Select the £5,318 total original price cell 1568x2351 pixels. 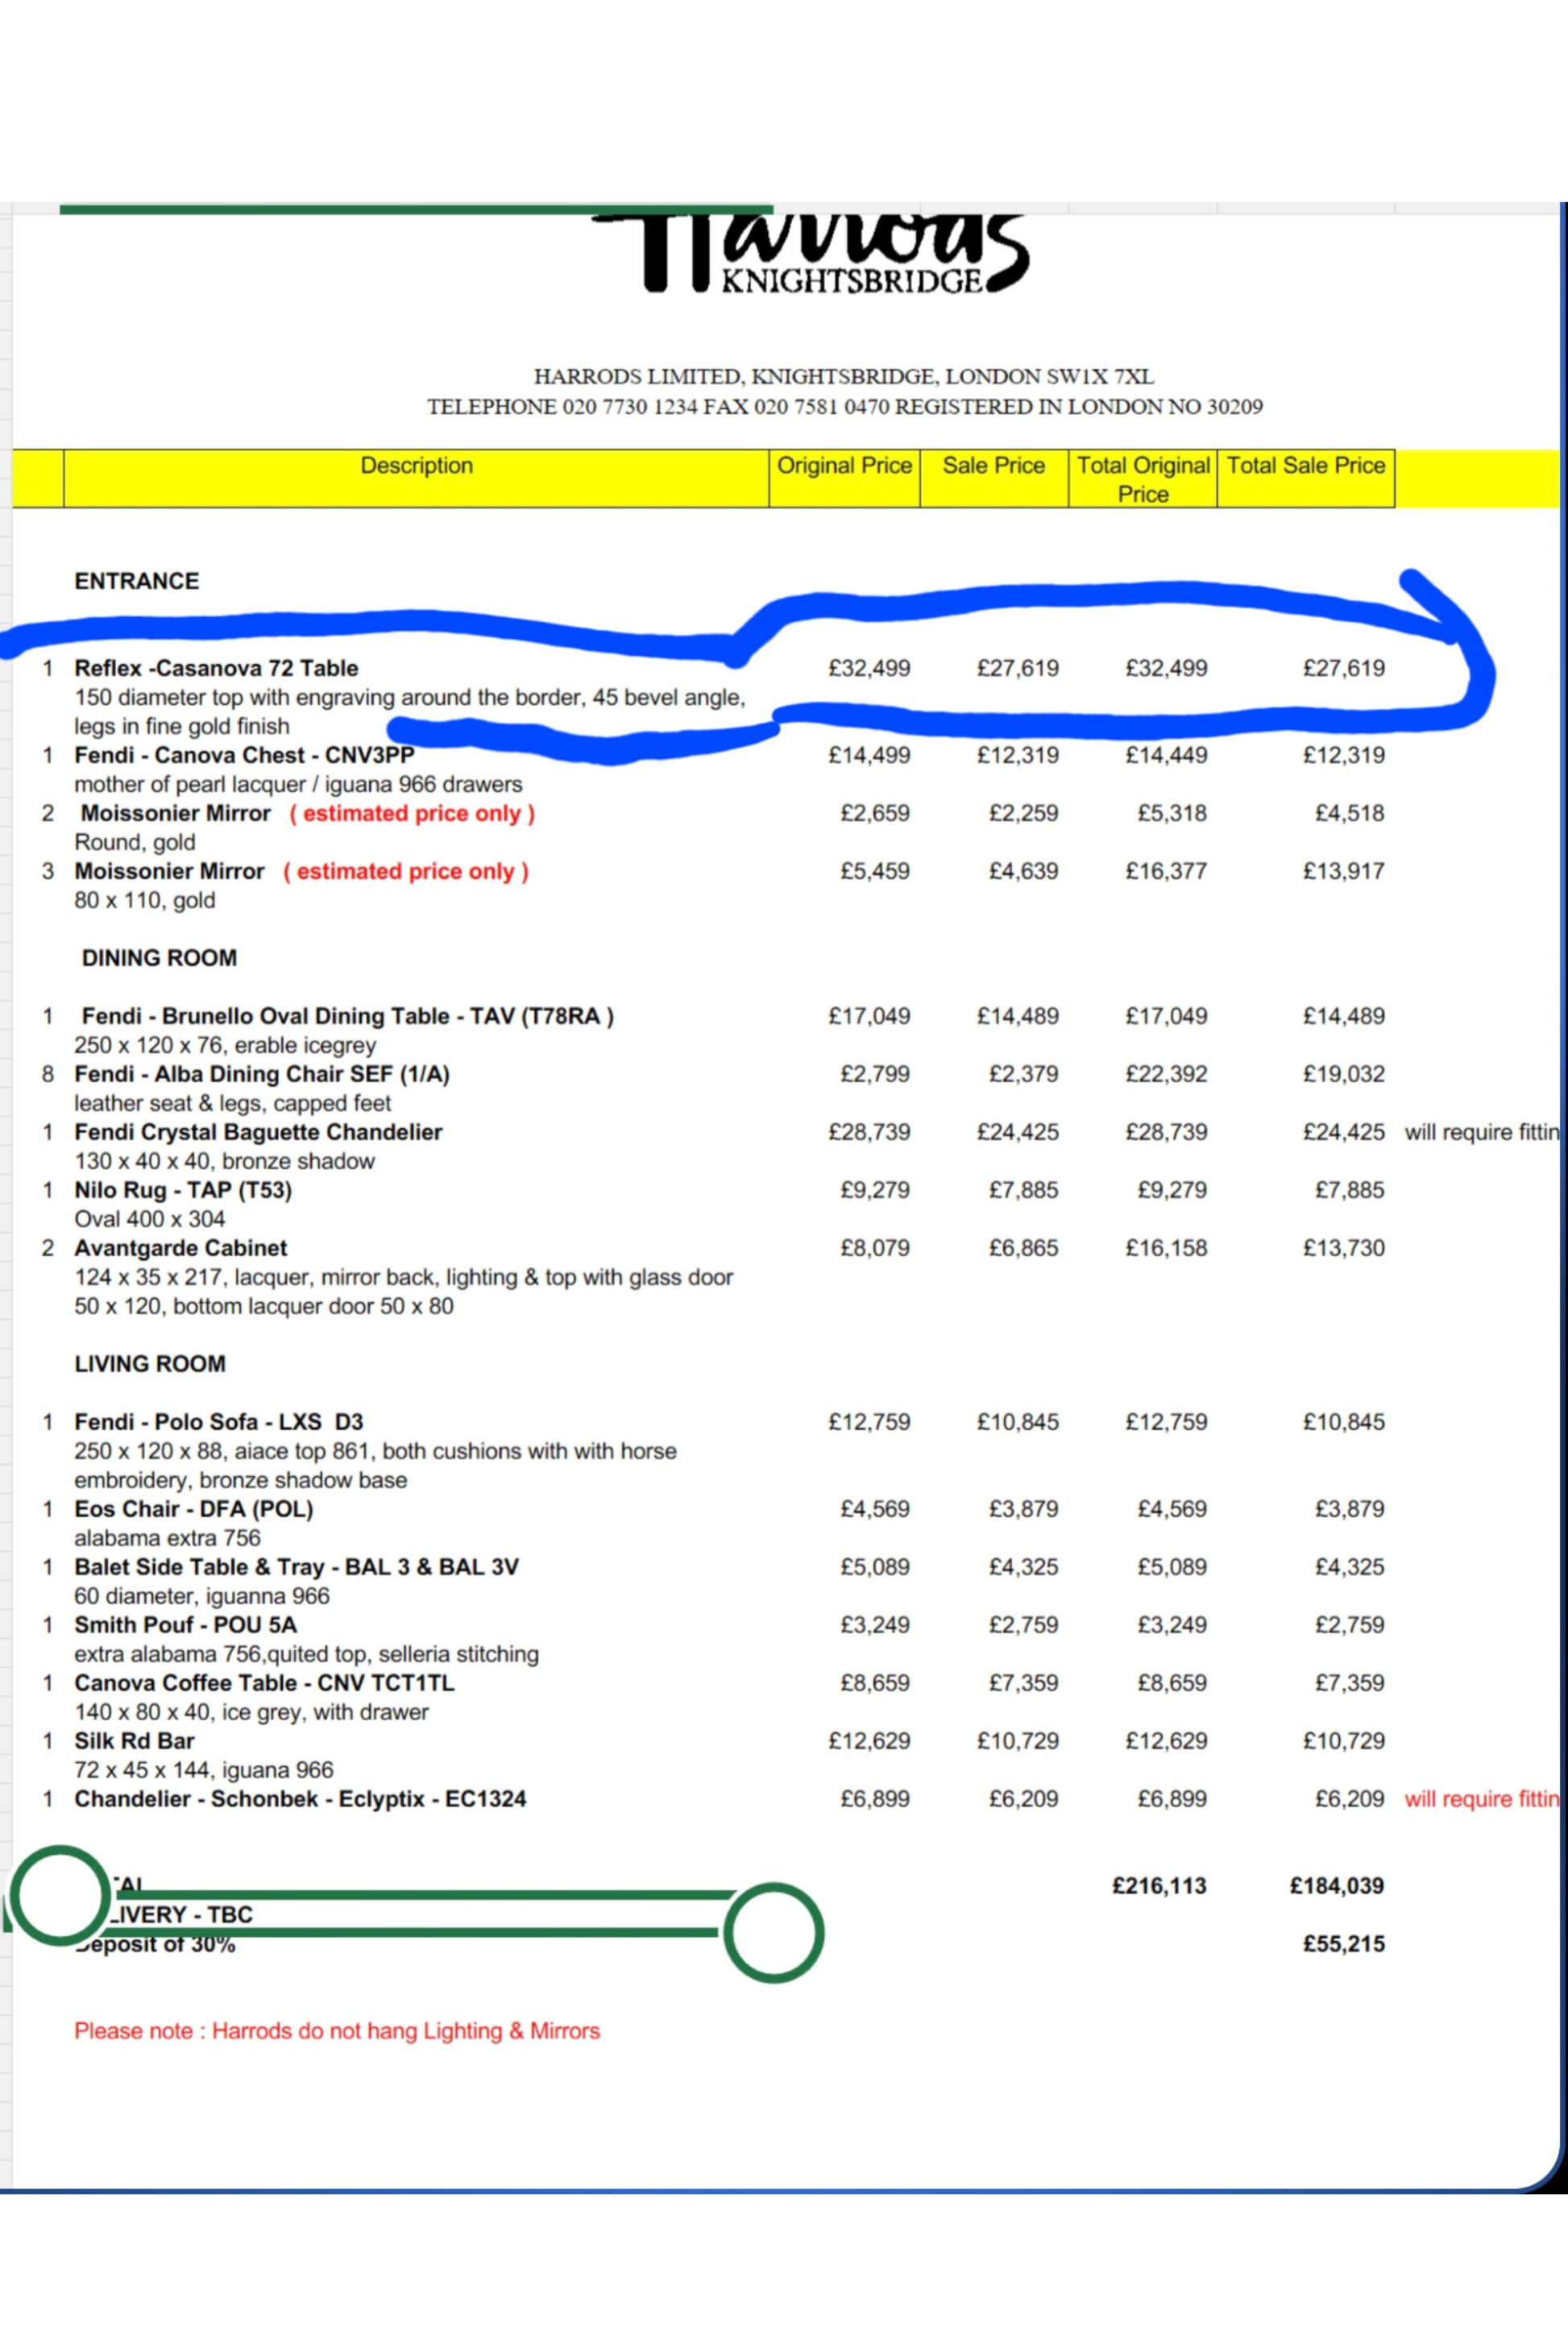point(1172,813)
